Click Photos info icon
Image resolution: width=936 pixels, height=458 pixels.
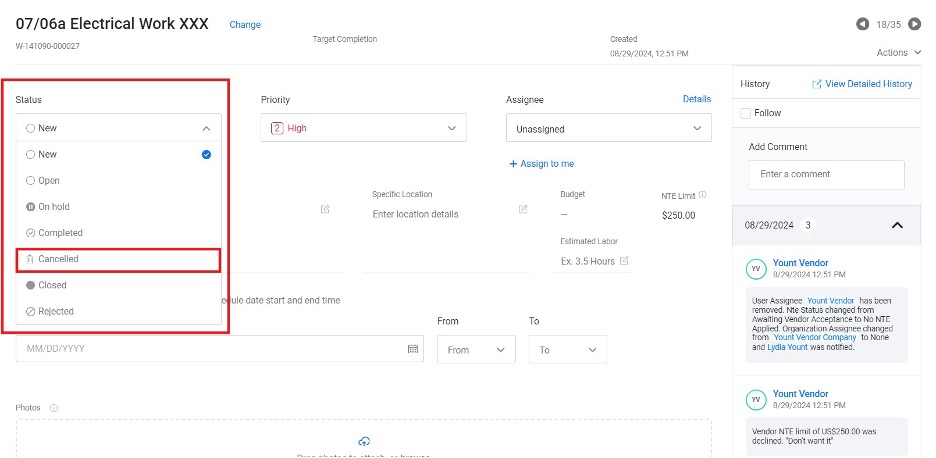click(x=54, y=408)
